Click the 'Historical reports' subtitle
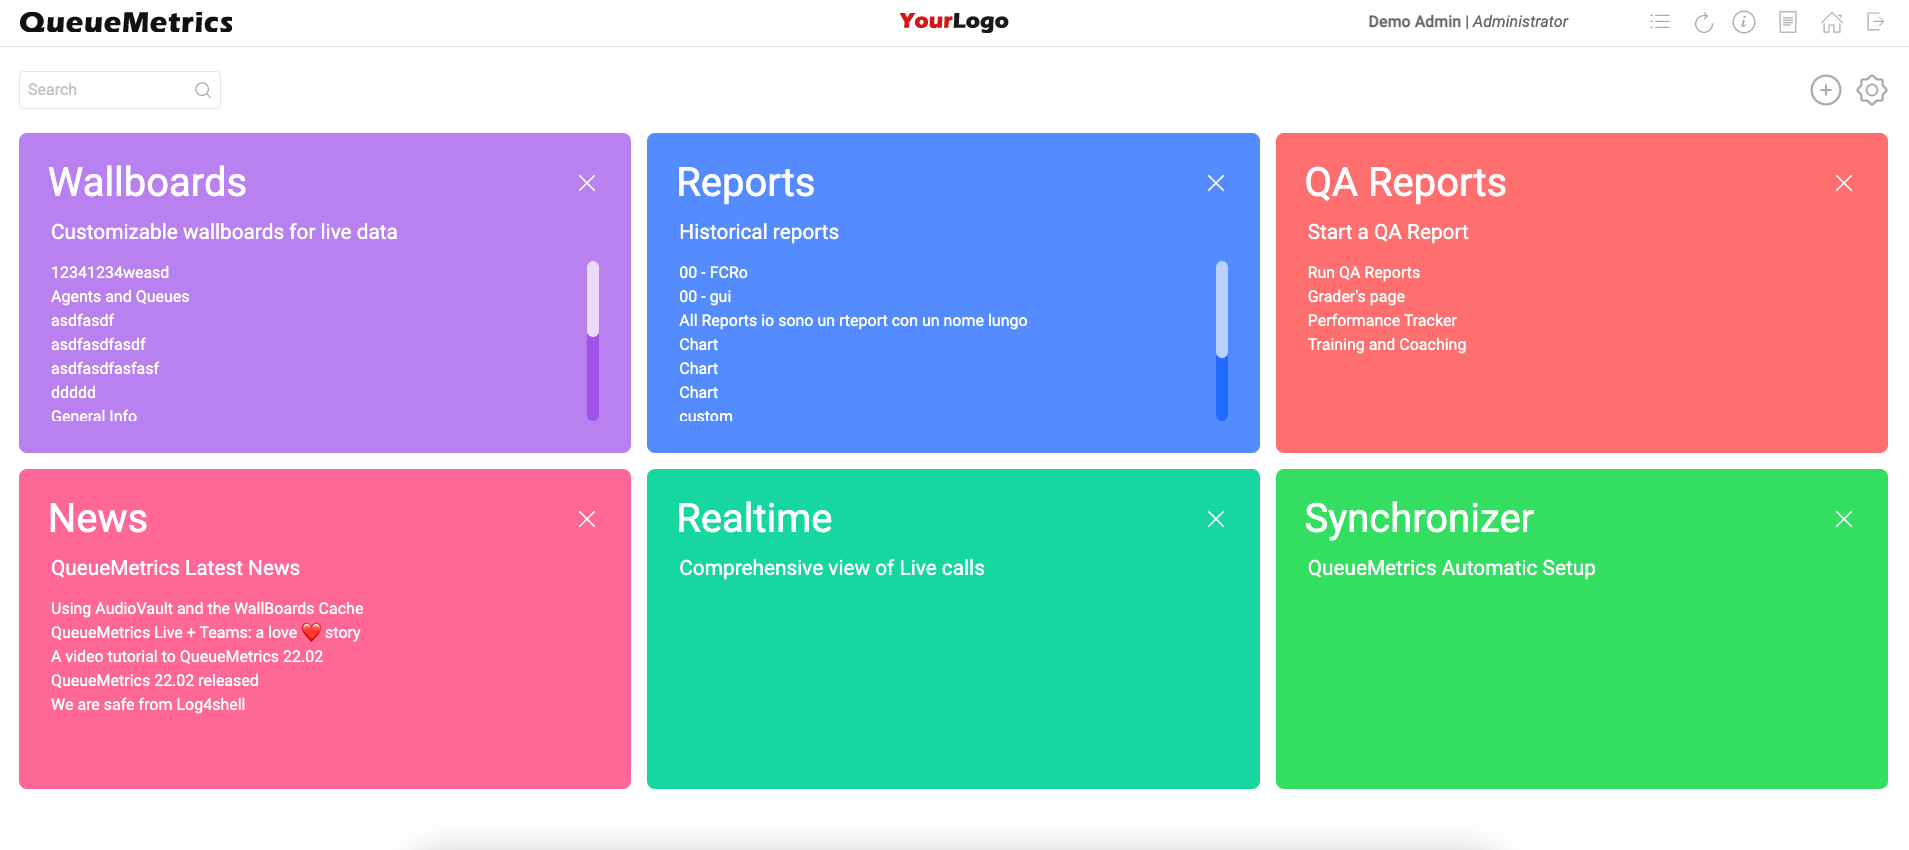 759,232
